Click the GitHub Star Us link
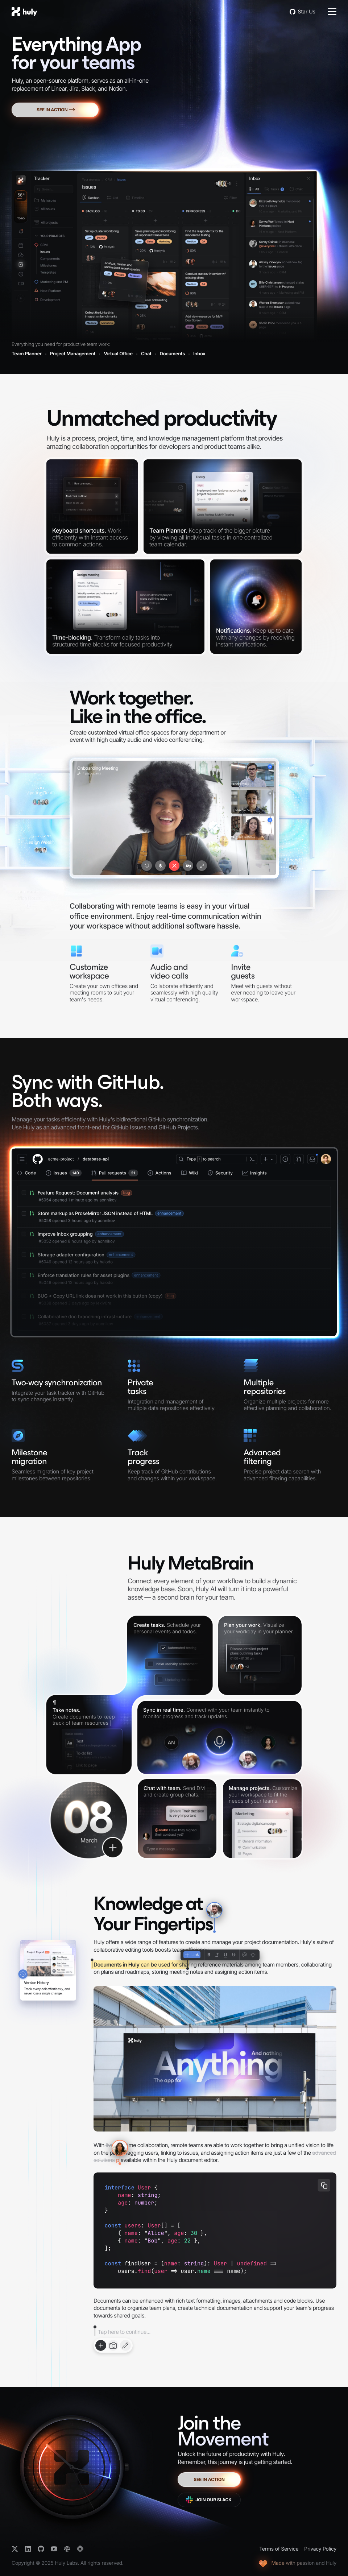The height and width of the screenshot is (2576, 348). [302, 12]
